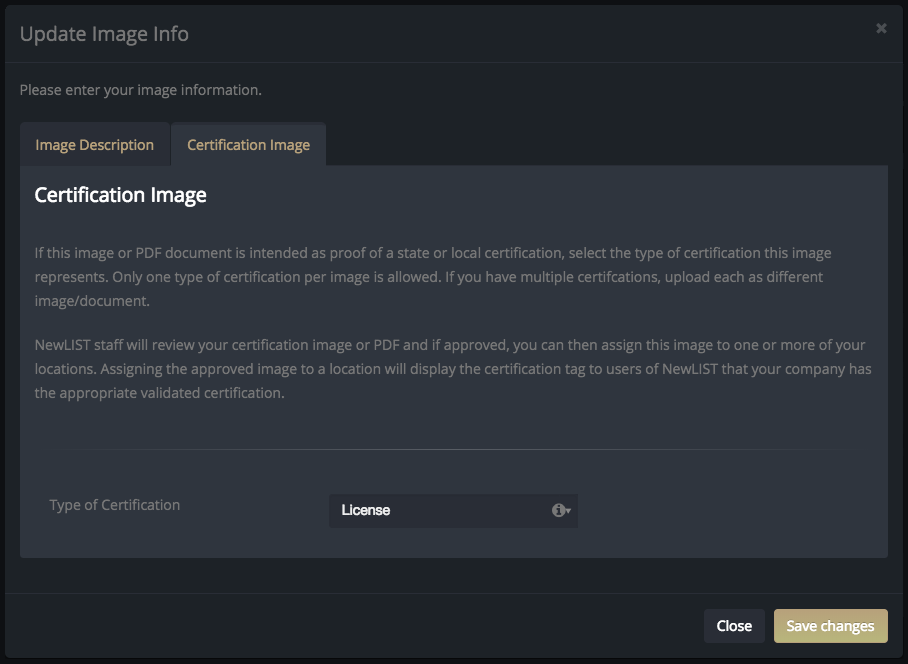
Task: Click the Certification Image heading
Action: pyautogui.click(x=120, y=195)
